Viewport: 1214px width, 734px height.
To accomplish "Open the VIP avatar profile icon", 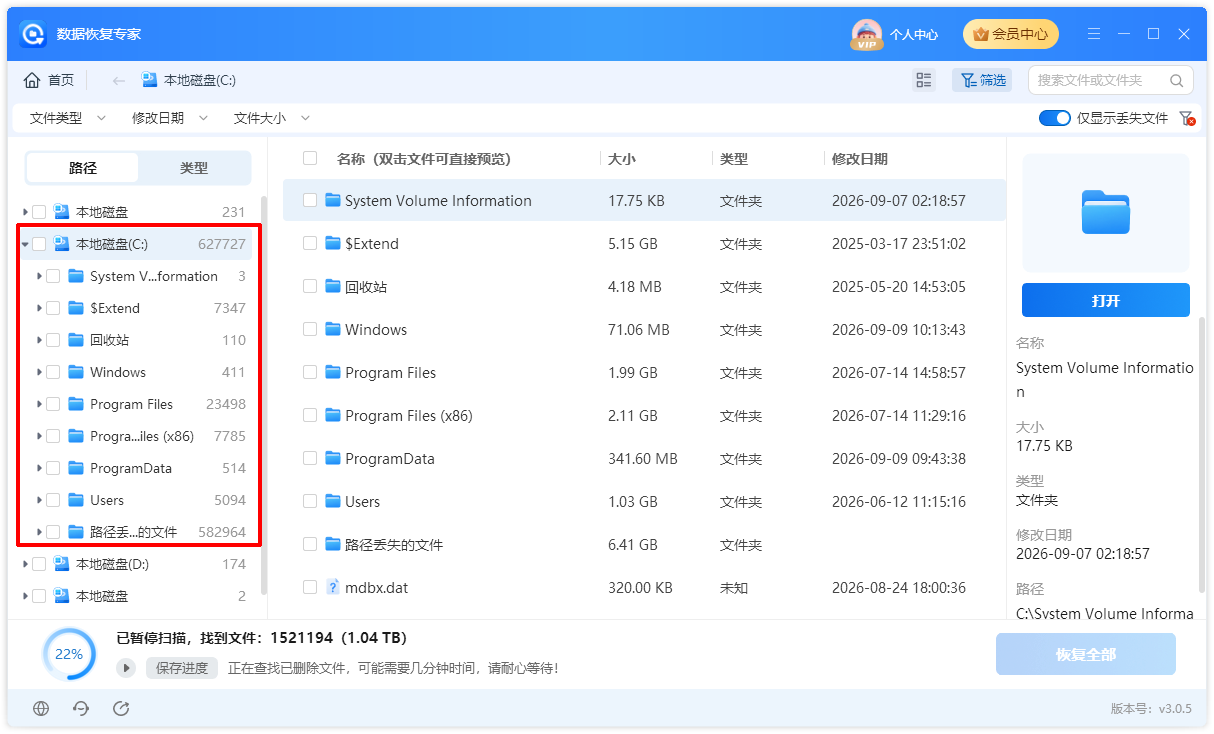I will tap(866, 34).
